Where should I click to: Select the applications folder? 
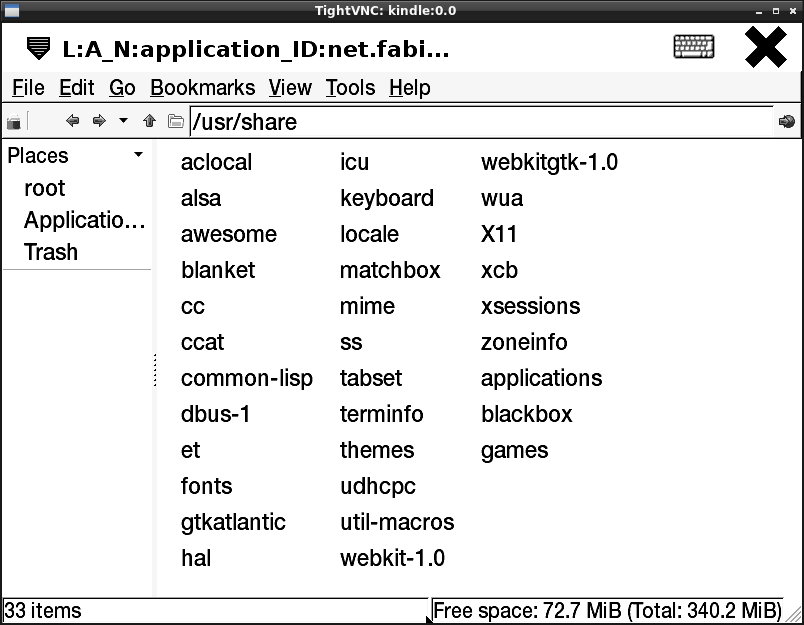(541, 379)
